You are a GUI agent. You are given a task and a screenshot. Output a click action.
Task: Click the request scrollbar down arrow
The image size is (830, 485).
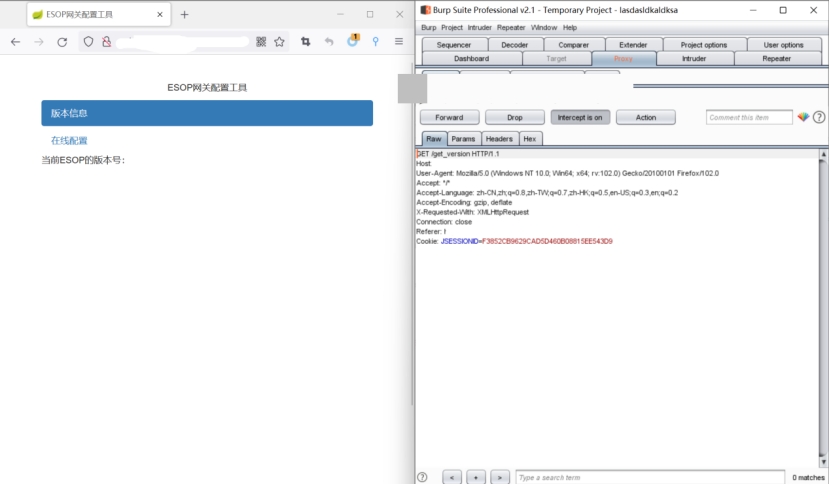pos(823,462)
